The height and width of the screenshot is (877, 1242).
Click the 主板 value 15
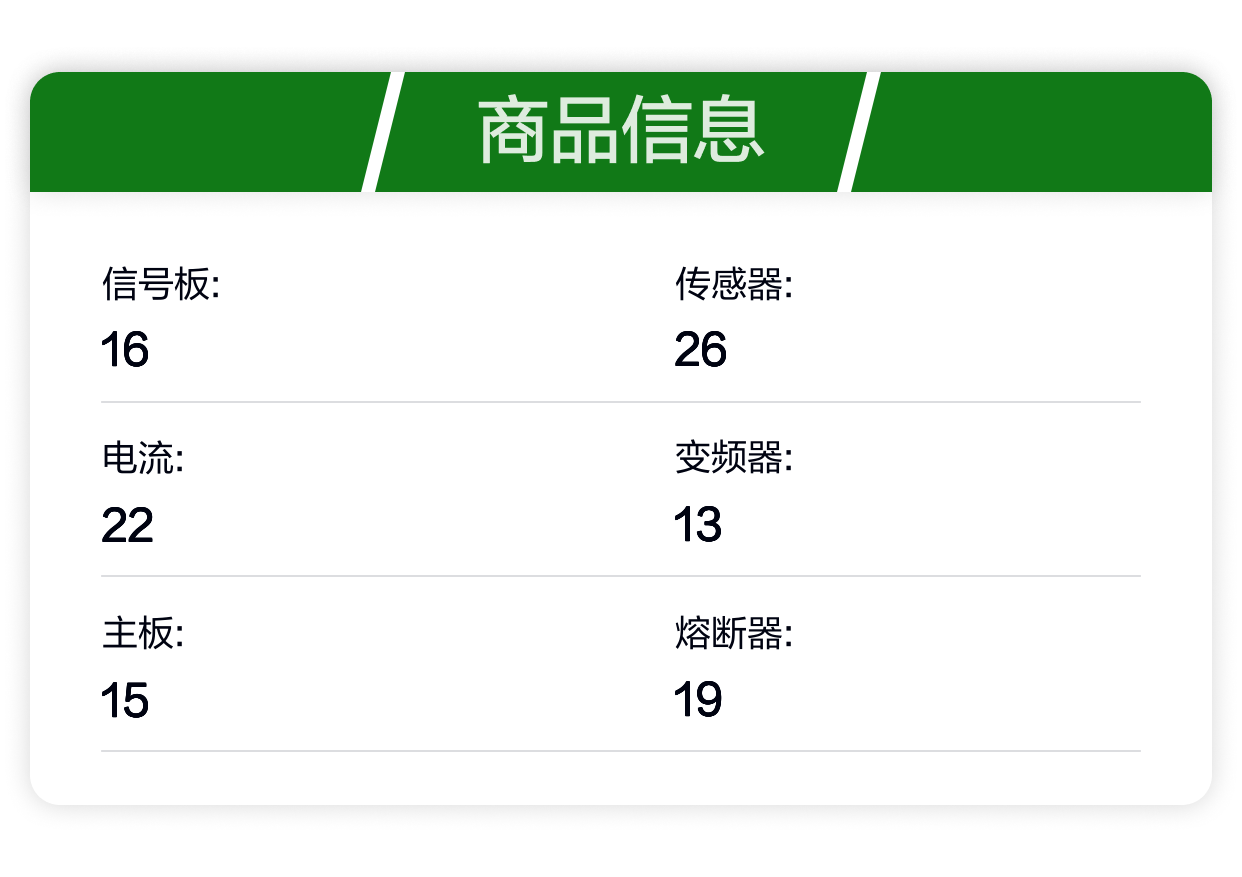pos(125,700)
